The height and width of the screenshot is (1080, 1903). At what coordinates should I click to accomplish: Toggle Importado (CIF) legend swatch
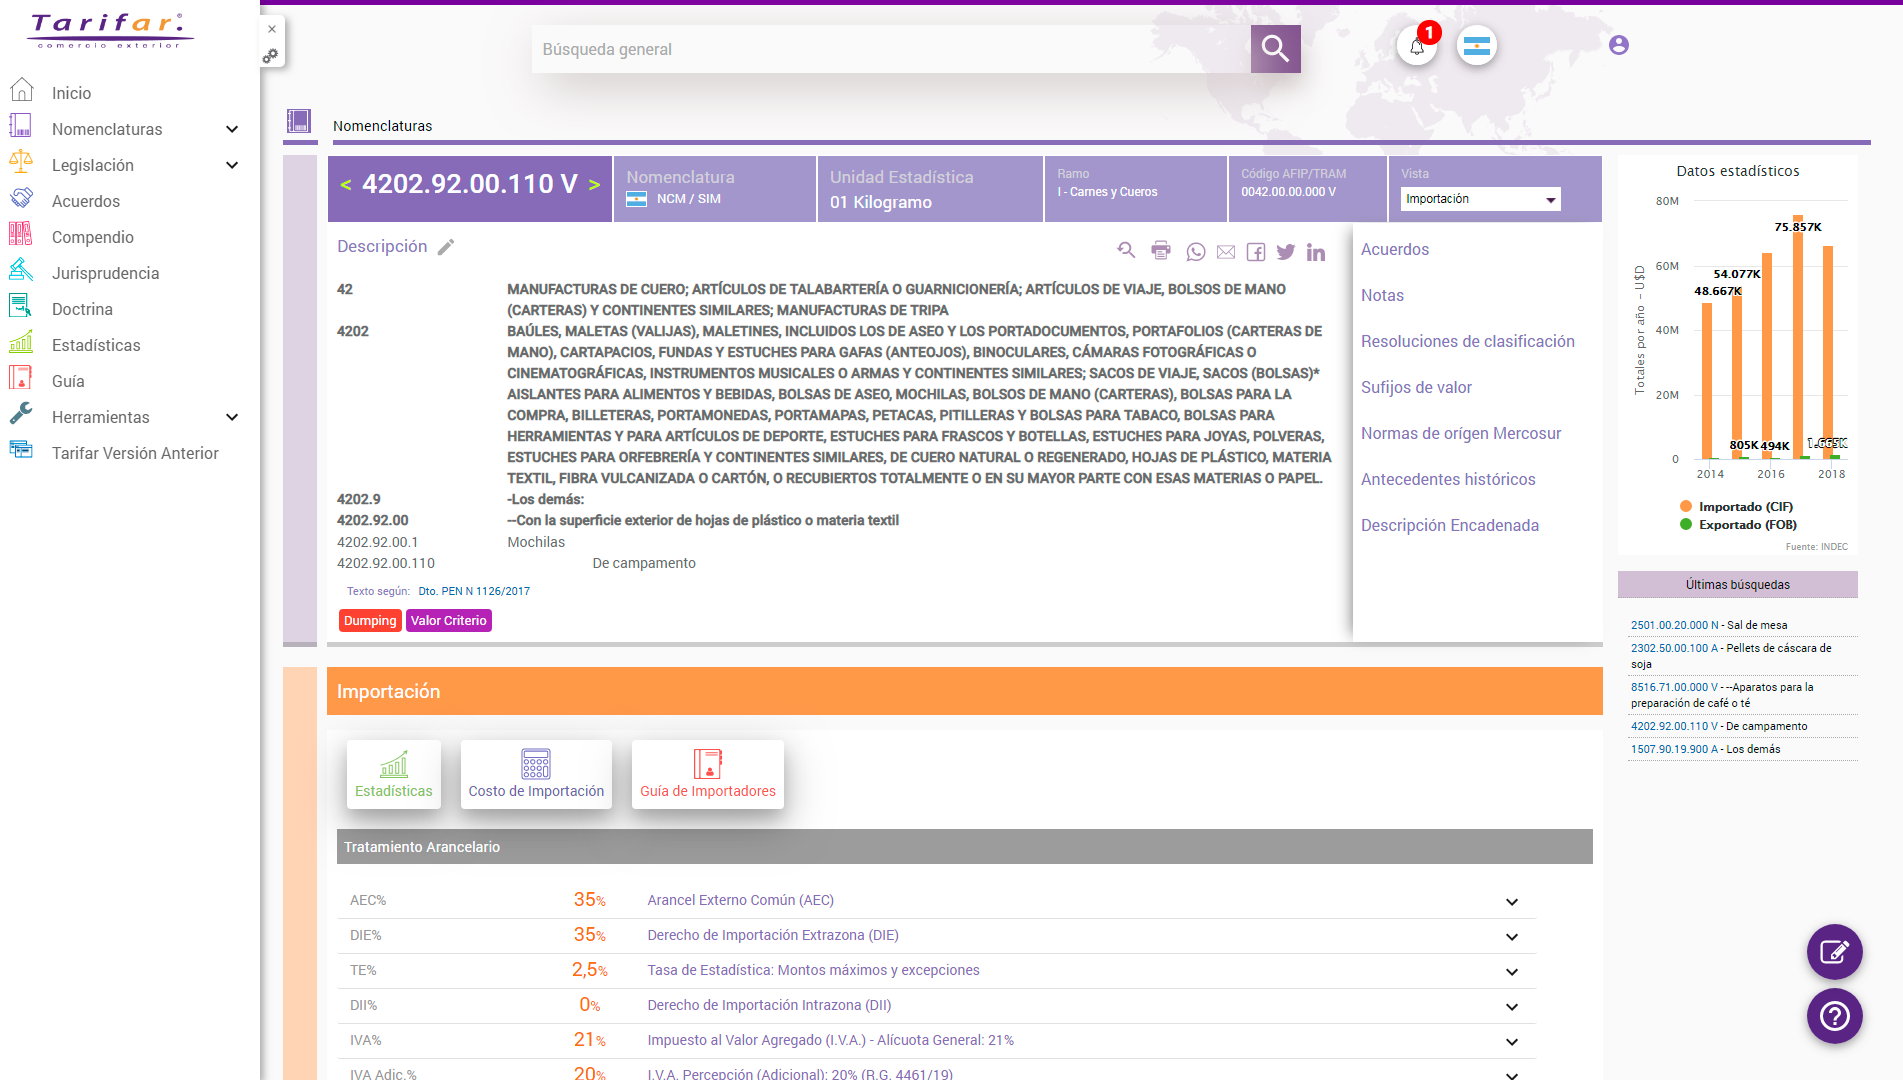tap(1686, 506)
